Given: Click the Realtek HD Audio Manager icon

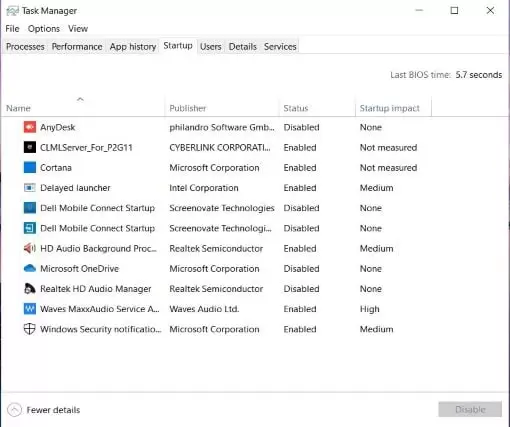Looking at the screenshot, I should (30, 288).
